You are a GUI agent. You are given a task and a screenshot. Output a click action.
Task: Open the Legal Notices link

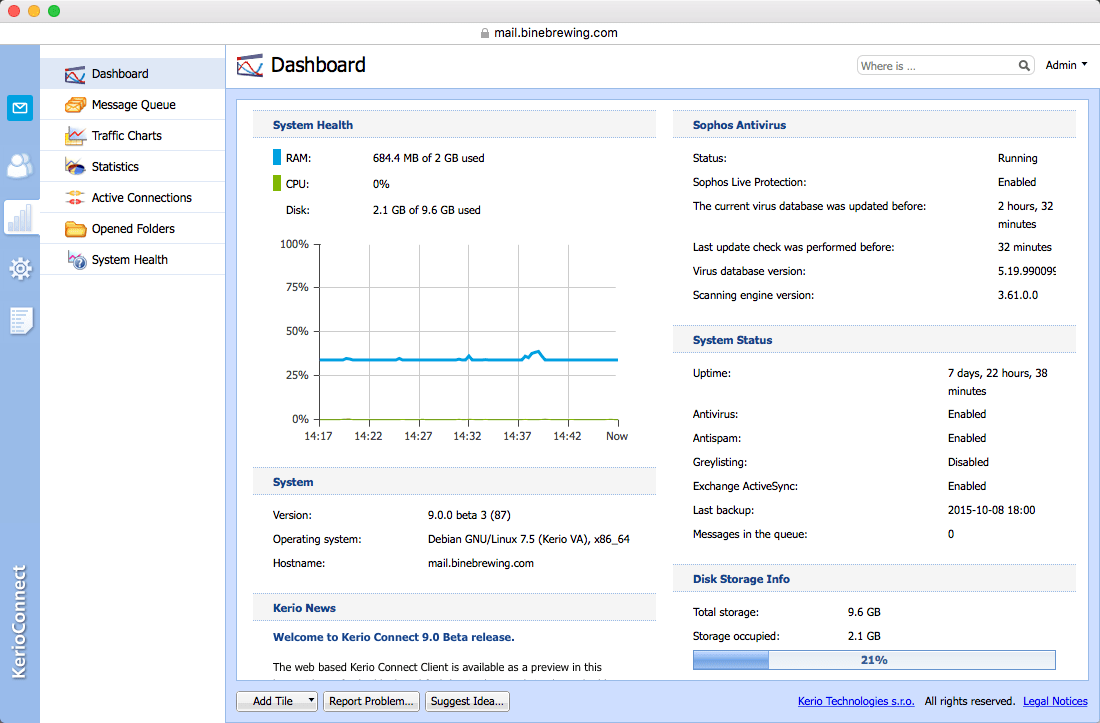[1055, 701]
